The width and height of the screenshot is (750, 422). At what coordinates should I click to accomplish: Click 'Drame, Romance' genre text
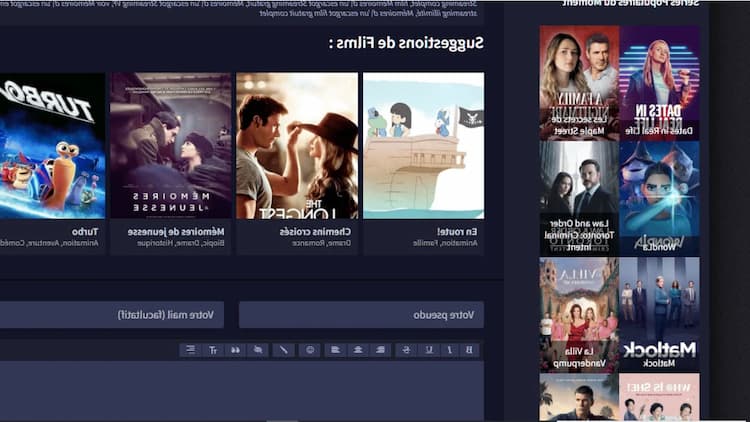[x=321, y=244]
